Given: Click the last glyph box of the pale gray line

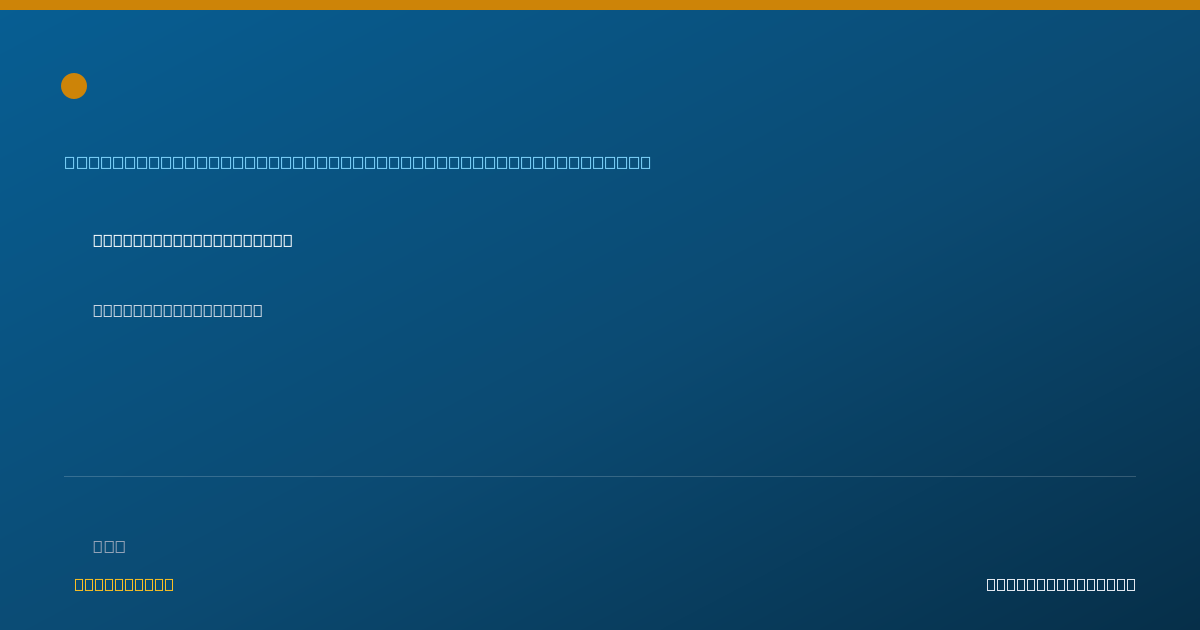Looking at the screenshot, I should point(258,310).
